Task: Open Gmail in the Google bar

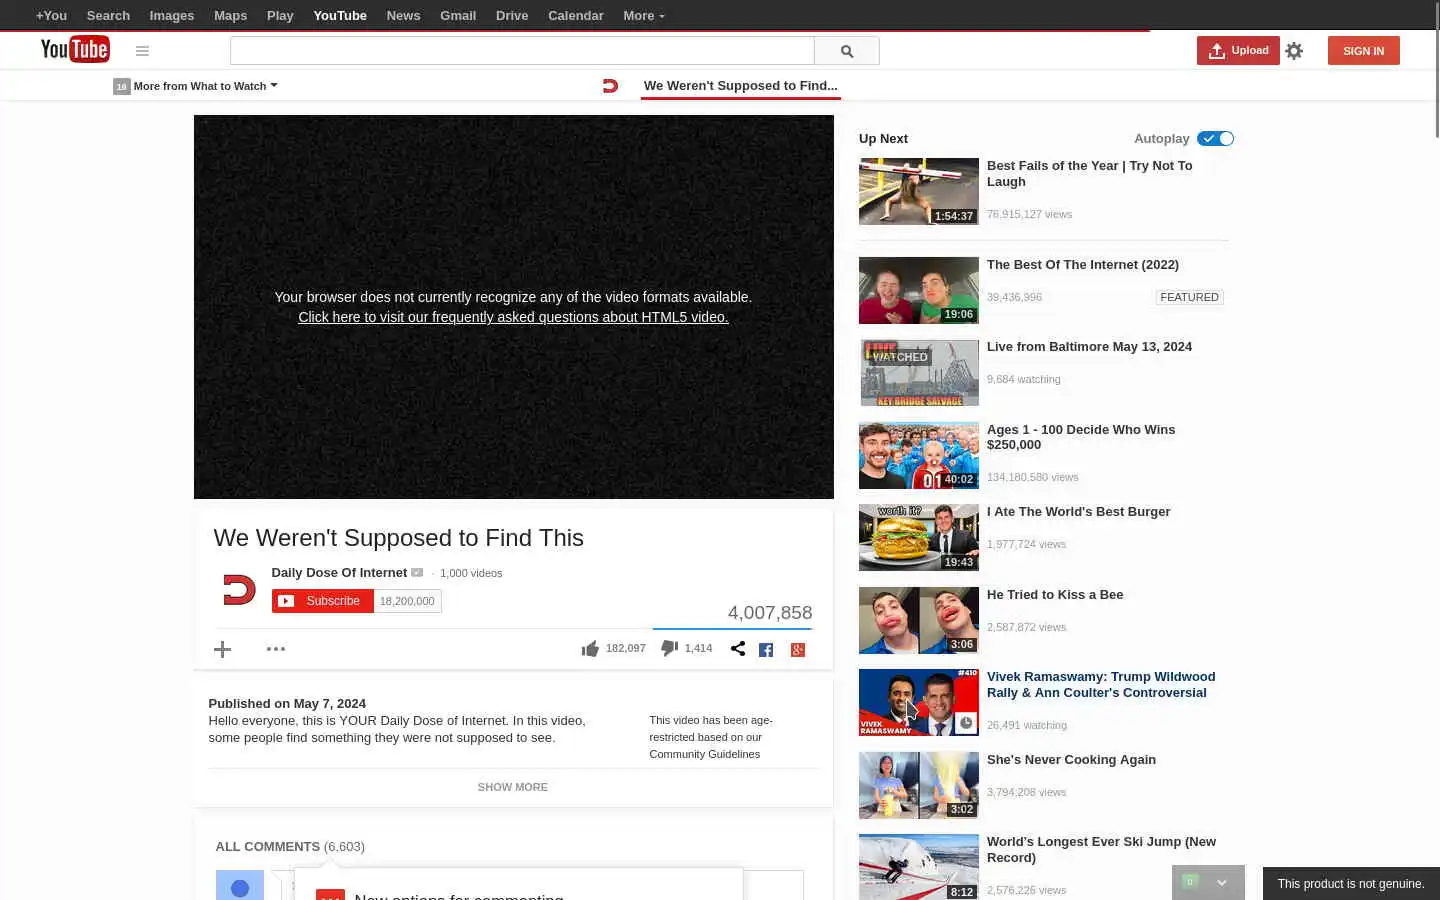Action: click(458, 16)
